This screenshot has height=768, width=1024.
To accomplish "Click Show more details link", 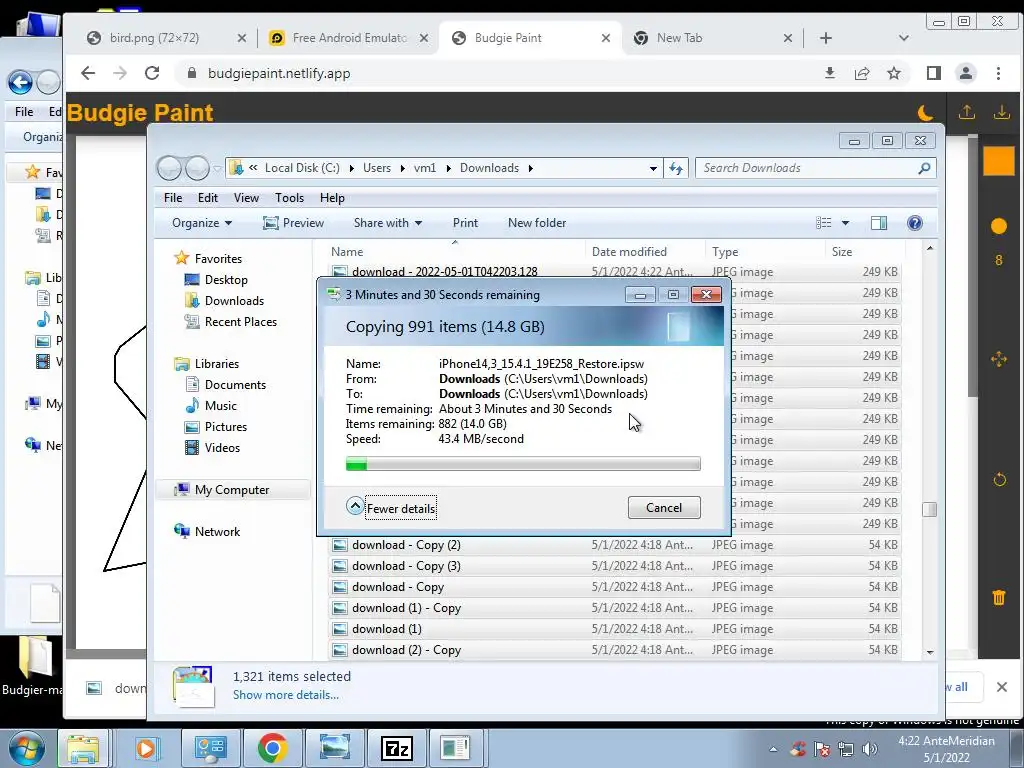I will tap(285, 695).
